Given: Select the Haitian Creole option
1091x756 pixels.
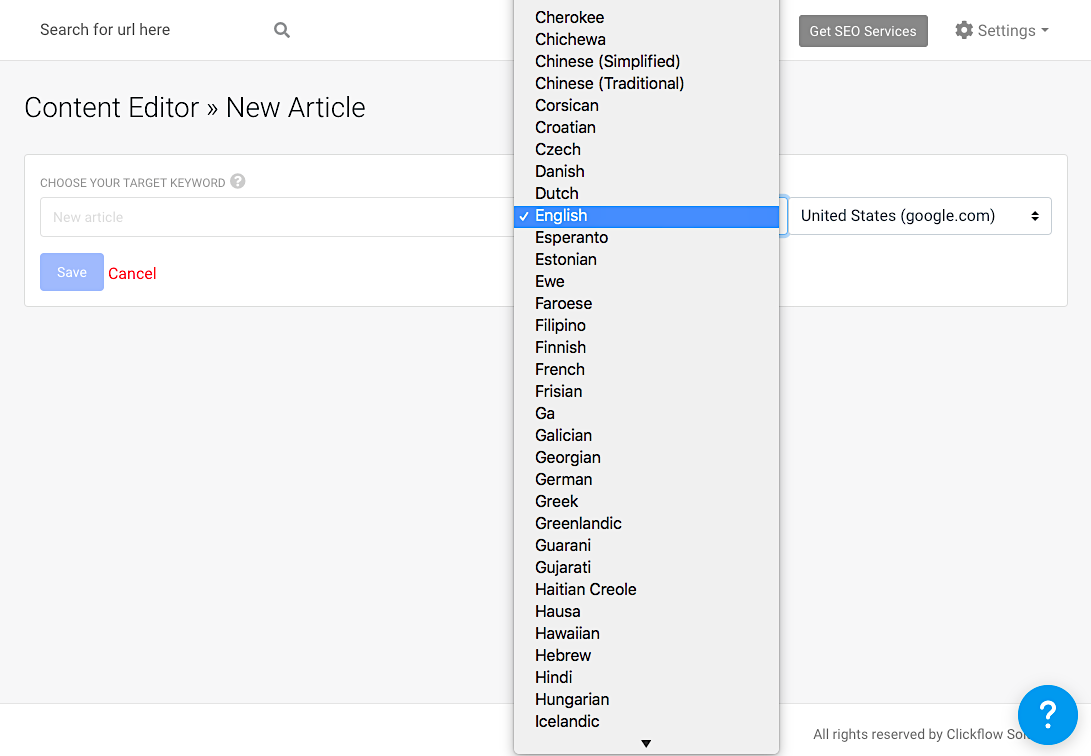Looking at the screenshot, I should (x=646, y=590).
